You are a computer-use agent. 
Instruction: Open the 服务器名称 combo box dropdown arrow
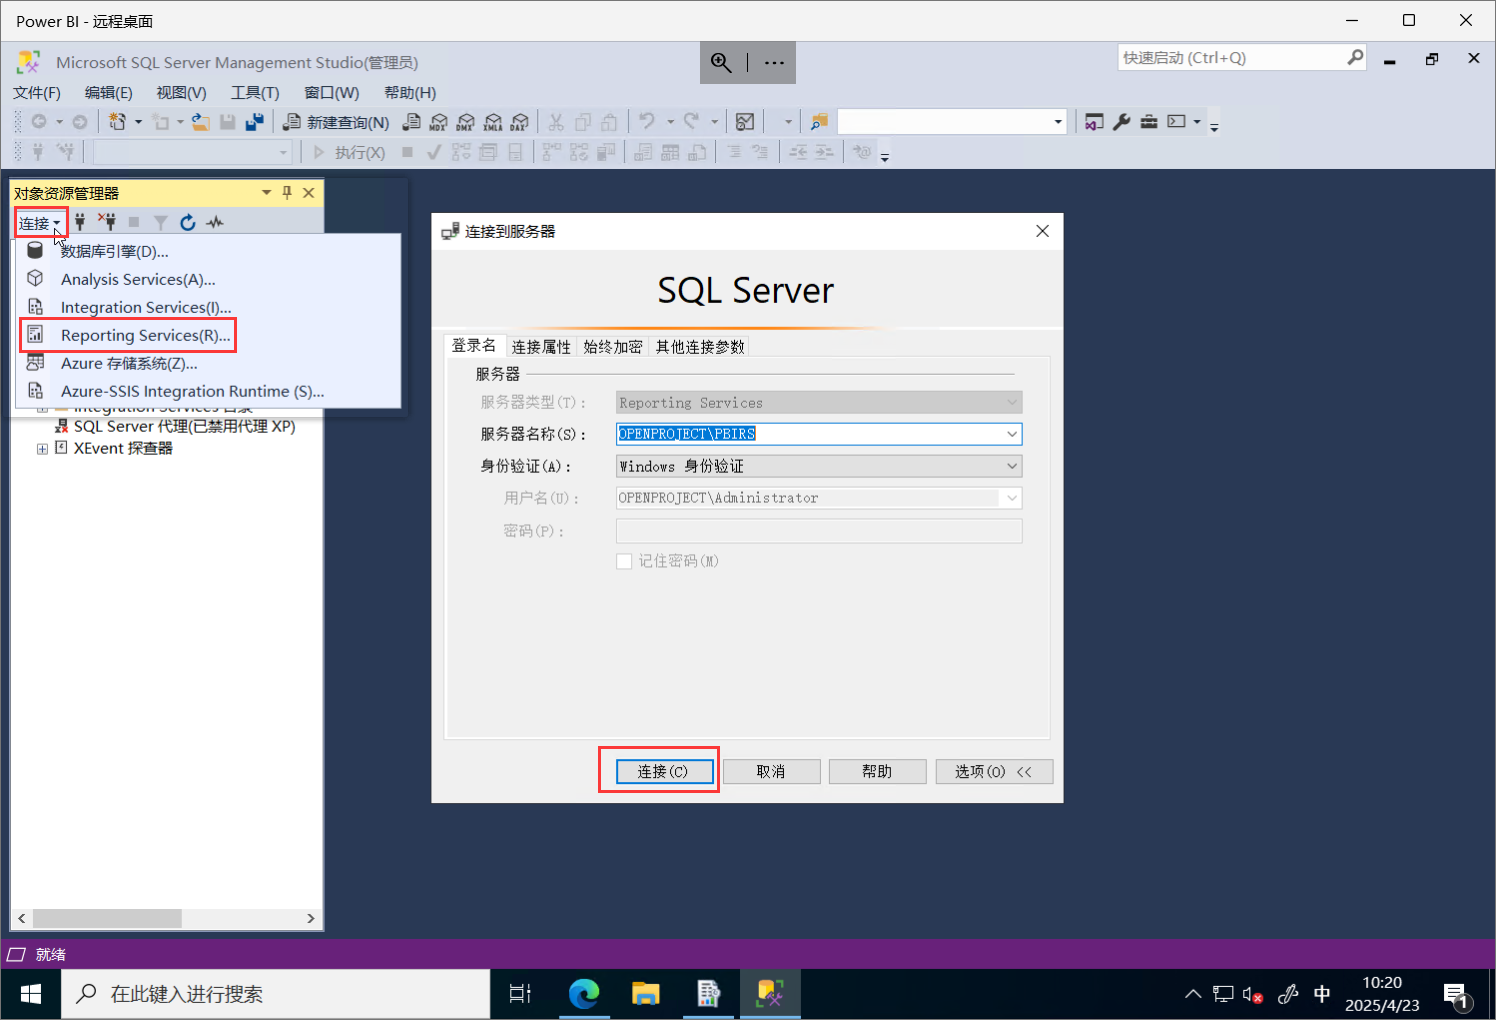pyautogui.click(x=1012, y=434)
